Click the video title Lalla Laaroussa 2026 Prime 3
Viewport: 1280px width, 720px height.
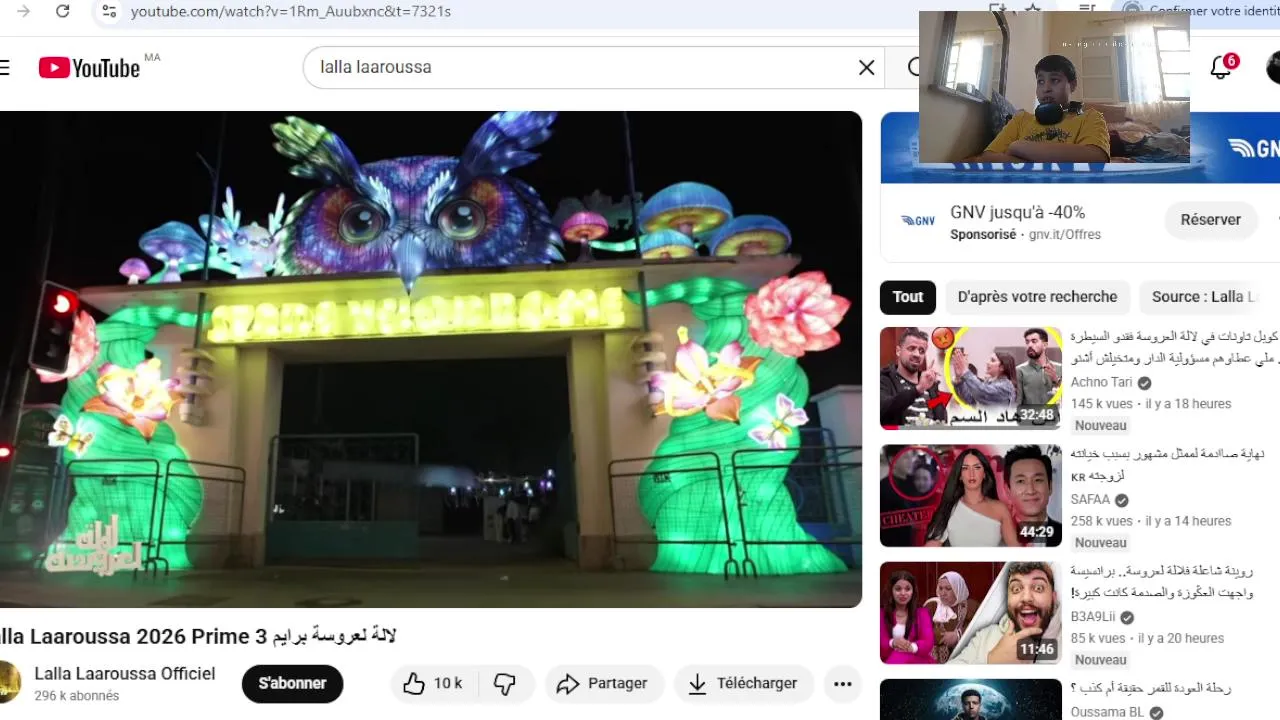pyautogui.click(x=198, y=636)
